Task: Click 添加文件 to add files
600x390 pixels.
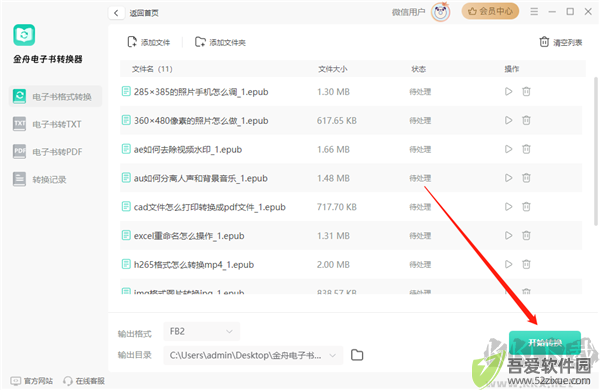Action: click(149, 42)
